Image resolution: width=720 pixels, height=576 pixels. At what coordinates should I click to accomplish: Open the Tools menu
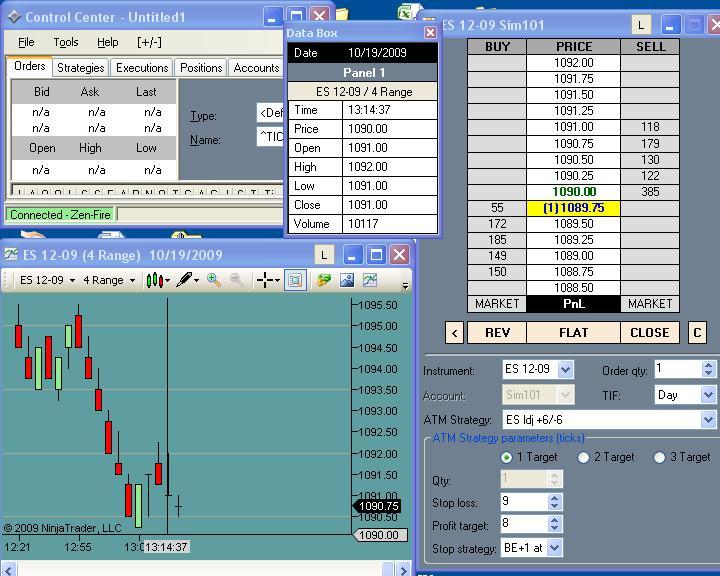[66, 42]
